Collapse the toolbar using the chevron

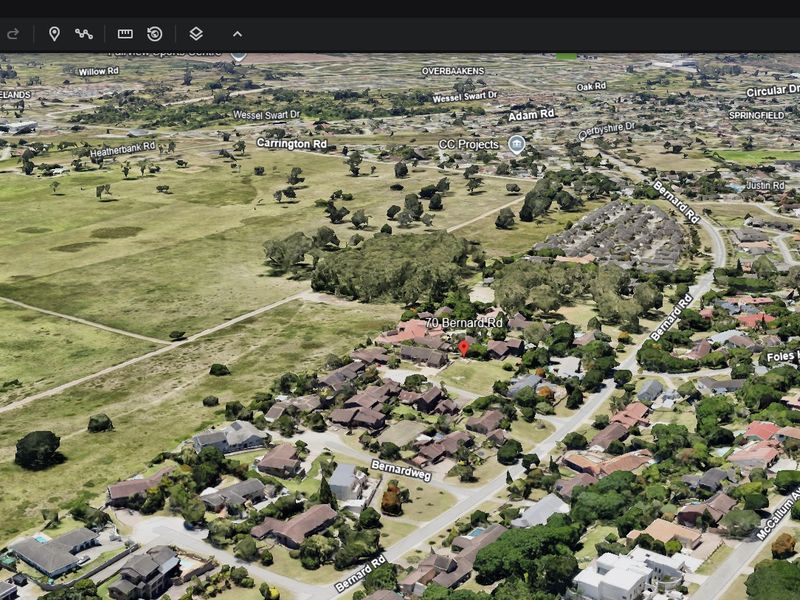tap(237, 32)
